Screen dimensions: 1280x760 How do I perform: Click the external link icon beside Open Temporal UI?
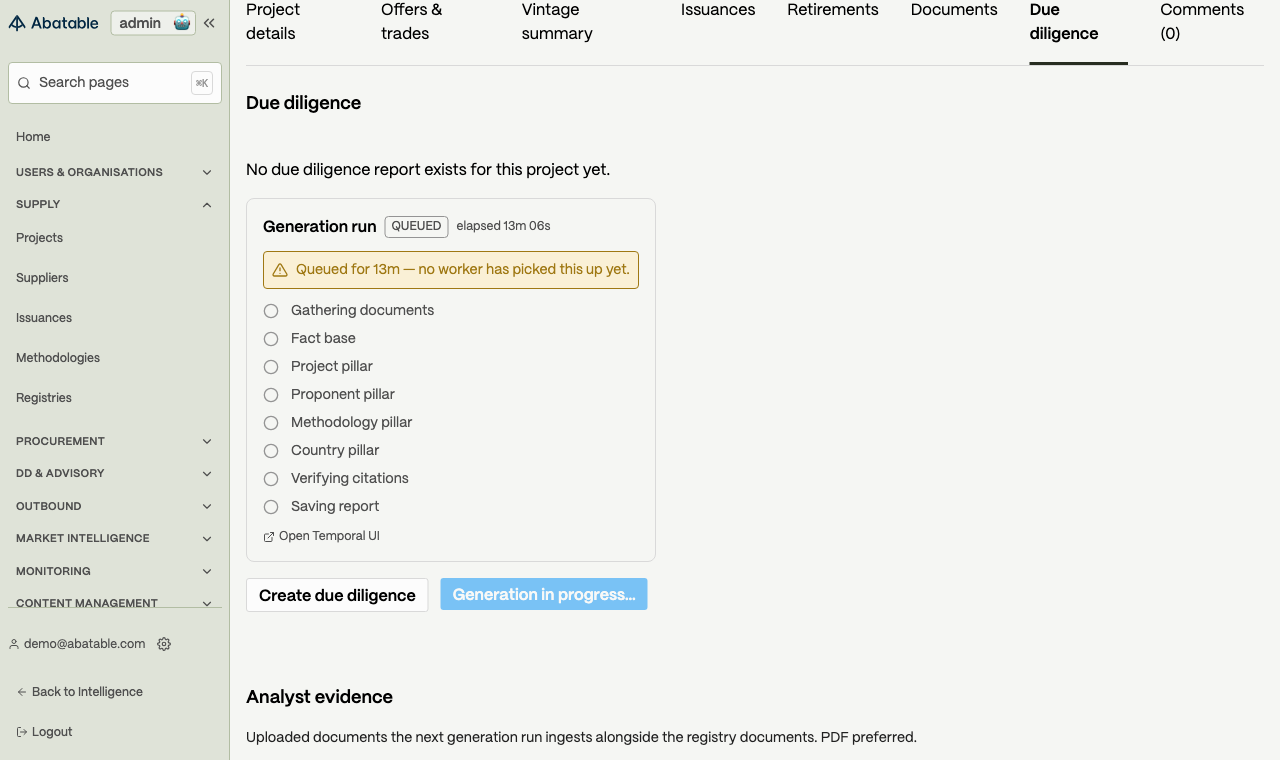point(269,537)
